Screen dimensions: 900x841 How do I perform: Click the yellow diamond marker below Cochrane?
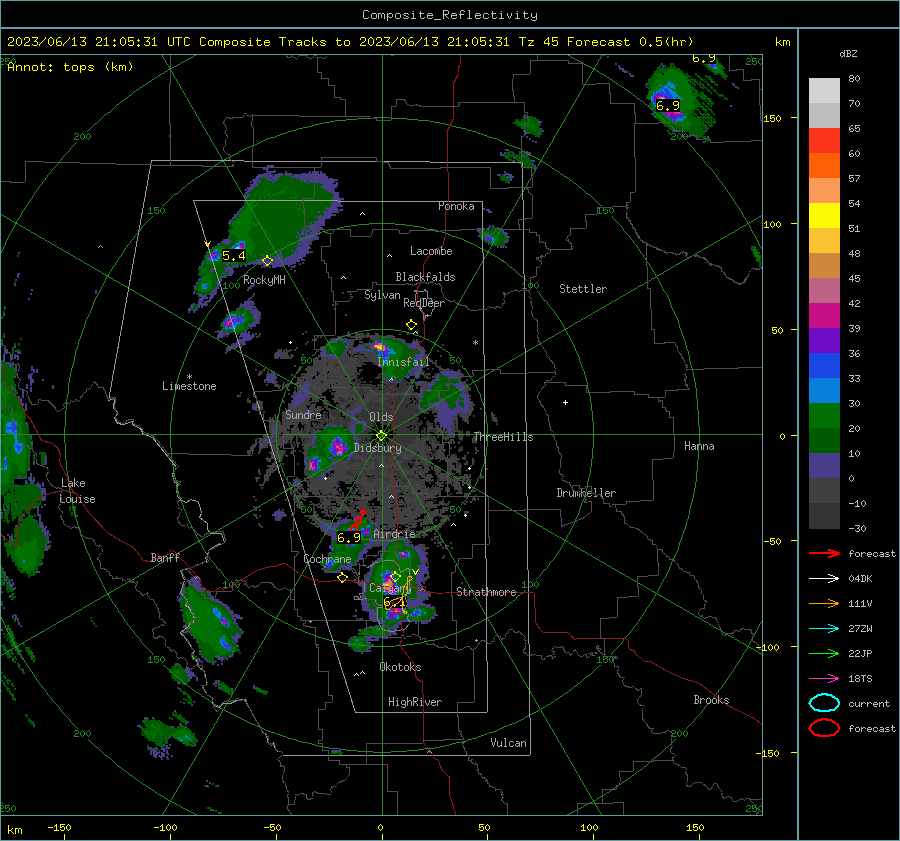pyautogui.click(x=343, y=577)
